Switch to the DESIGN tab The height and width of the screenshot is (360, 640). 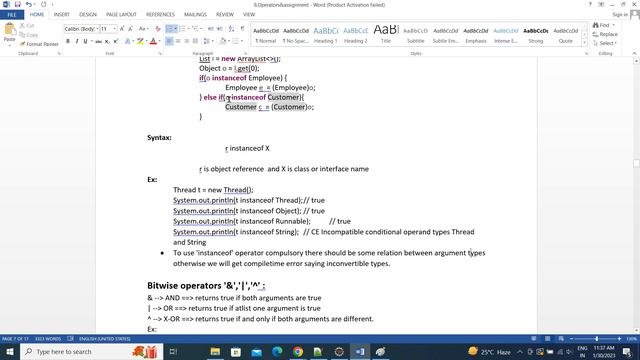(x=88, y=15)
